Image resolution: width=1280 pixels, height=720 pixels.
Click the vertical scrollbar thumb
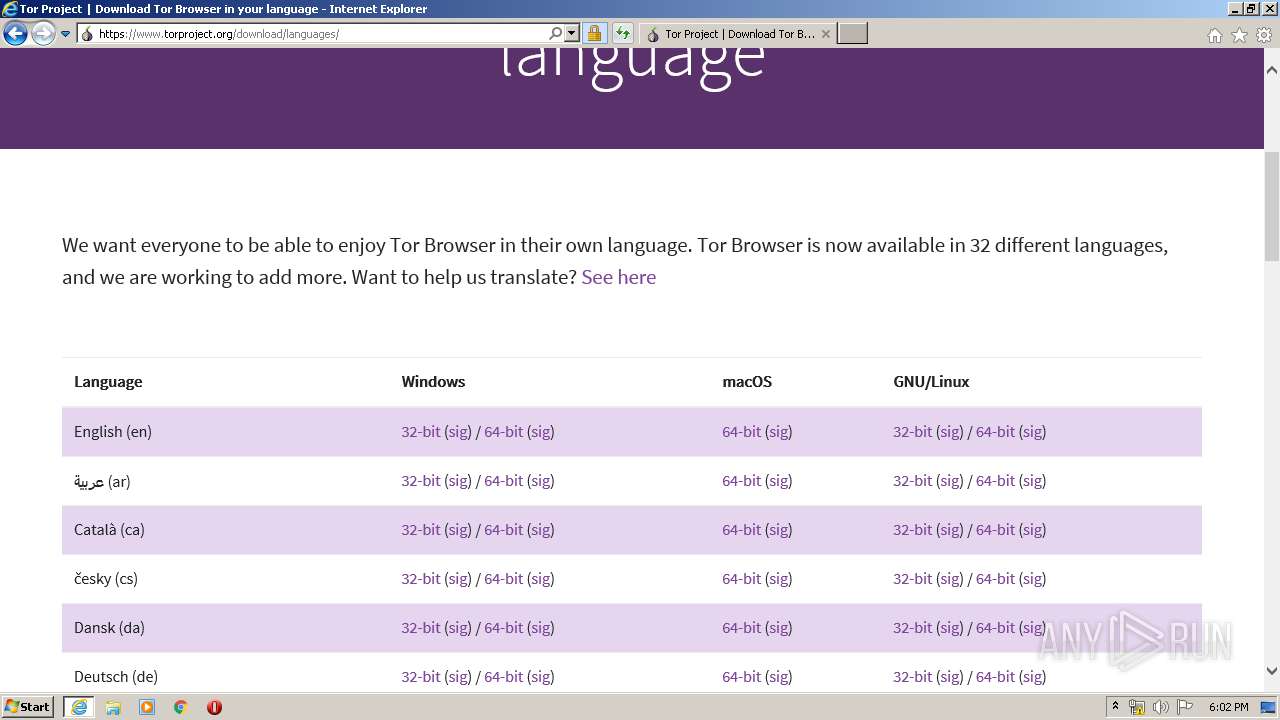[1272, 206]
